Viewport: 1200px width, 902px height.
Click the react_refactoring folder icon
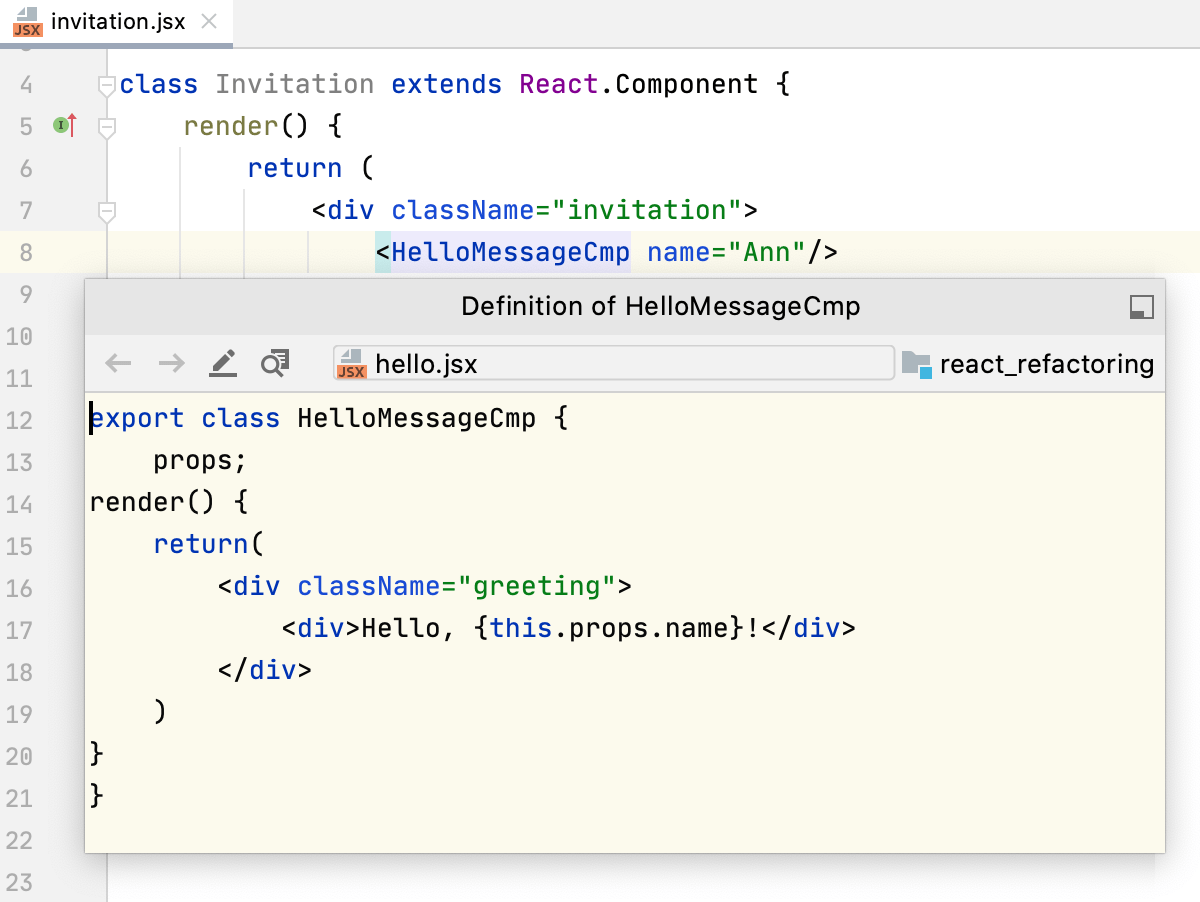tap(916, 364)
